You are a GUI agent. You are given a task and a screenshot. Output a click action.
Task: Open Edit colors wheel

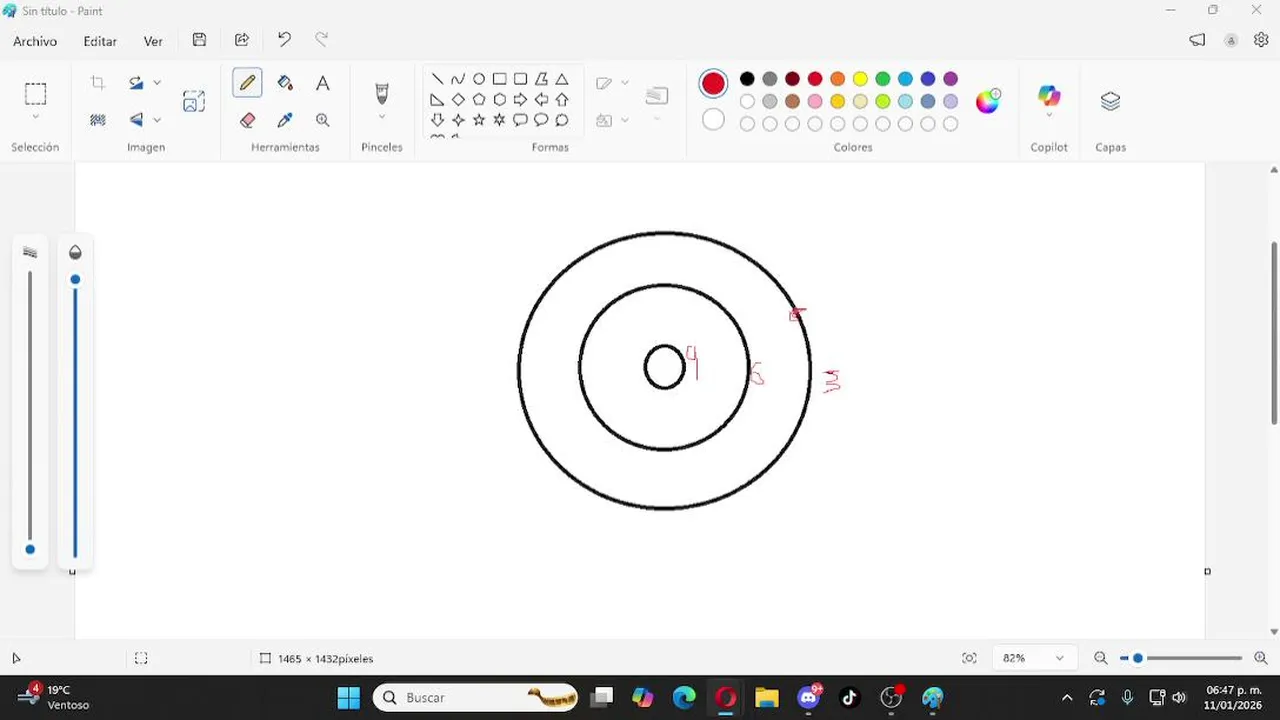pos(988,101)
